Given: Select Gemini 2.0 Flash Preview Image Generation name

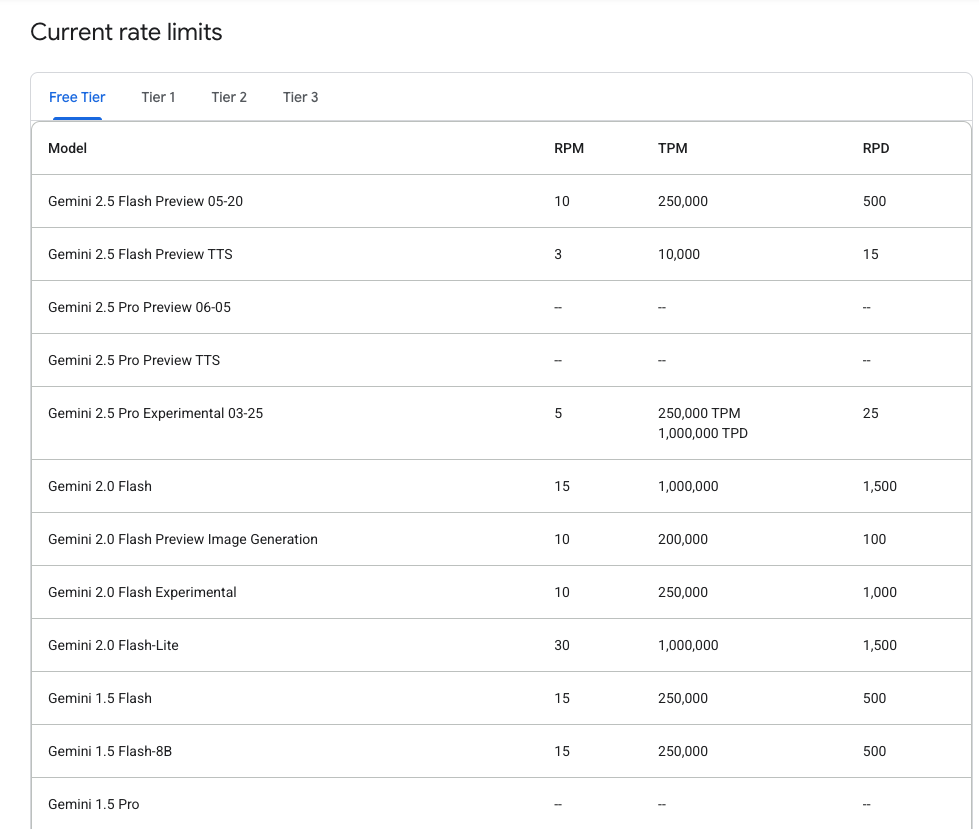Looking at the screenshot, I should 182,539.
